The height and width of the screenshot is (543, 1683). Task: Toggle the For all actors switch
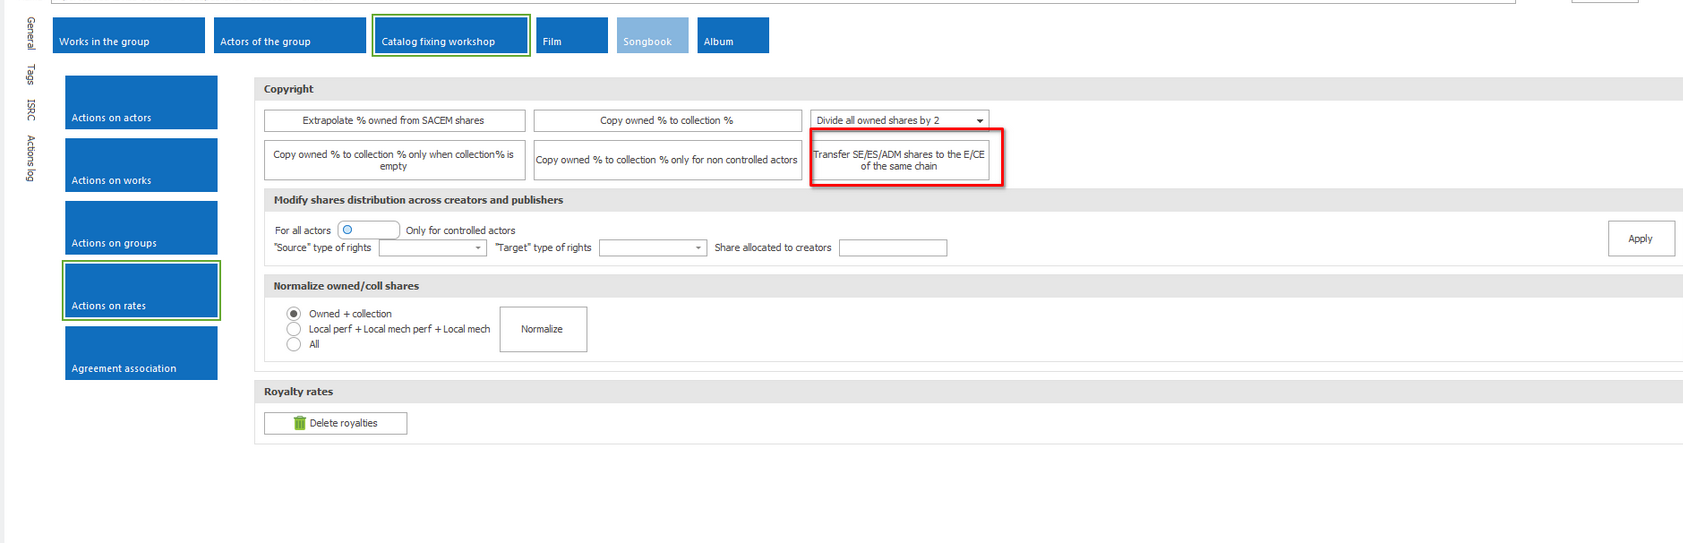367,230
